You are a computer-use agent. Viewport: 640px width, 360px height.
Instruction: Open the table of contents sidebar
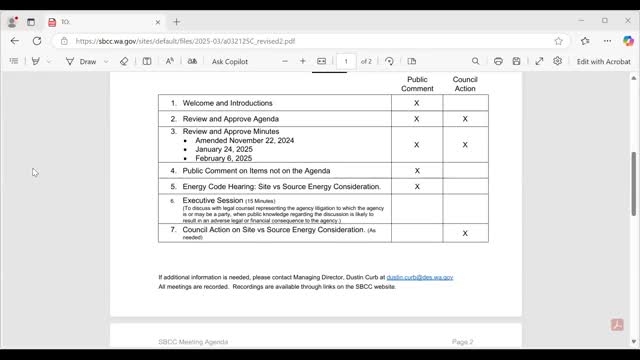[14, 61]
